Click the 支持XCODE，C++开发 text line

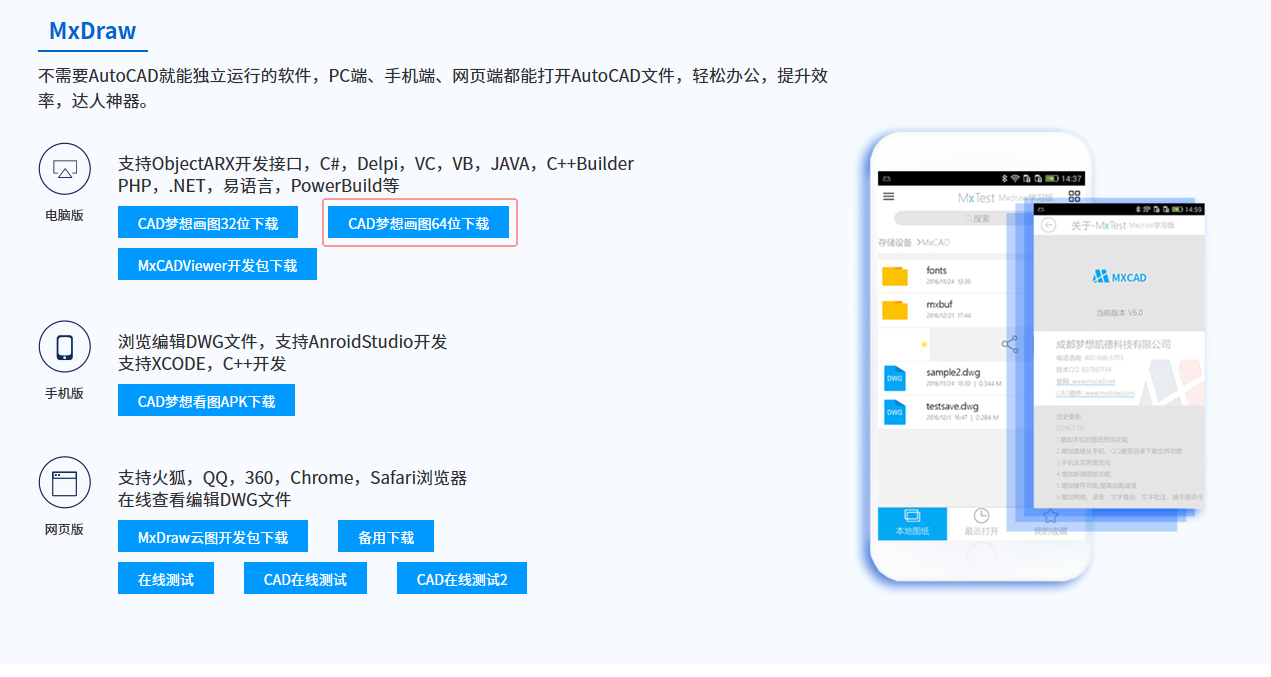[x=202, y=363]
